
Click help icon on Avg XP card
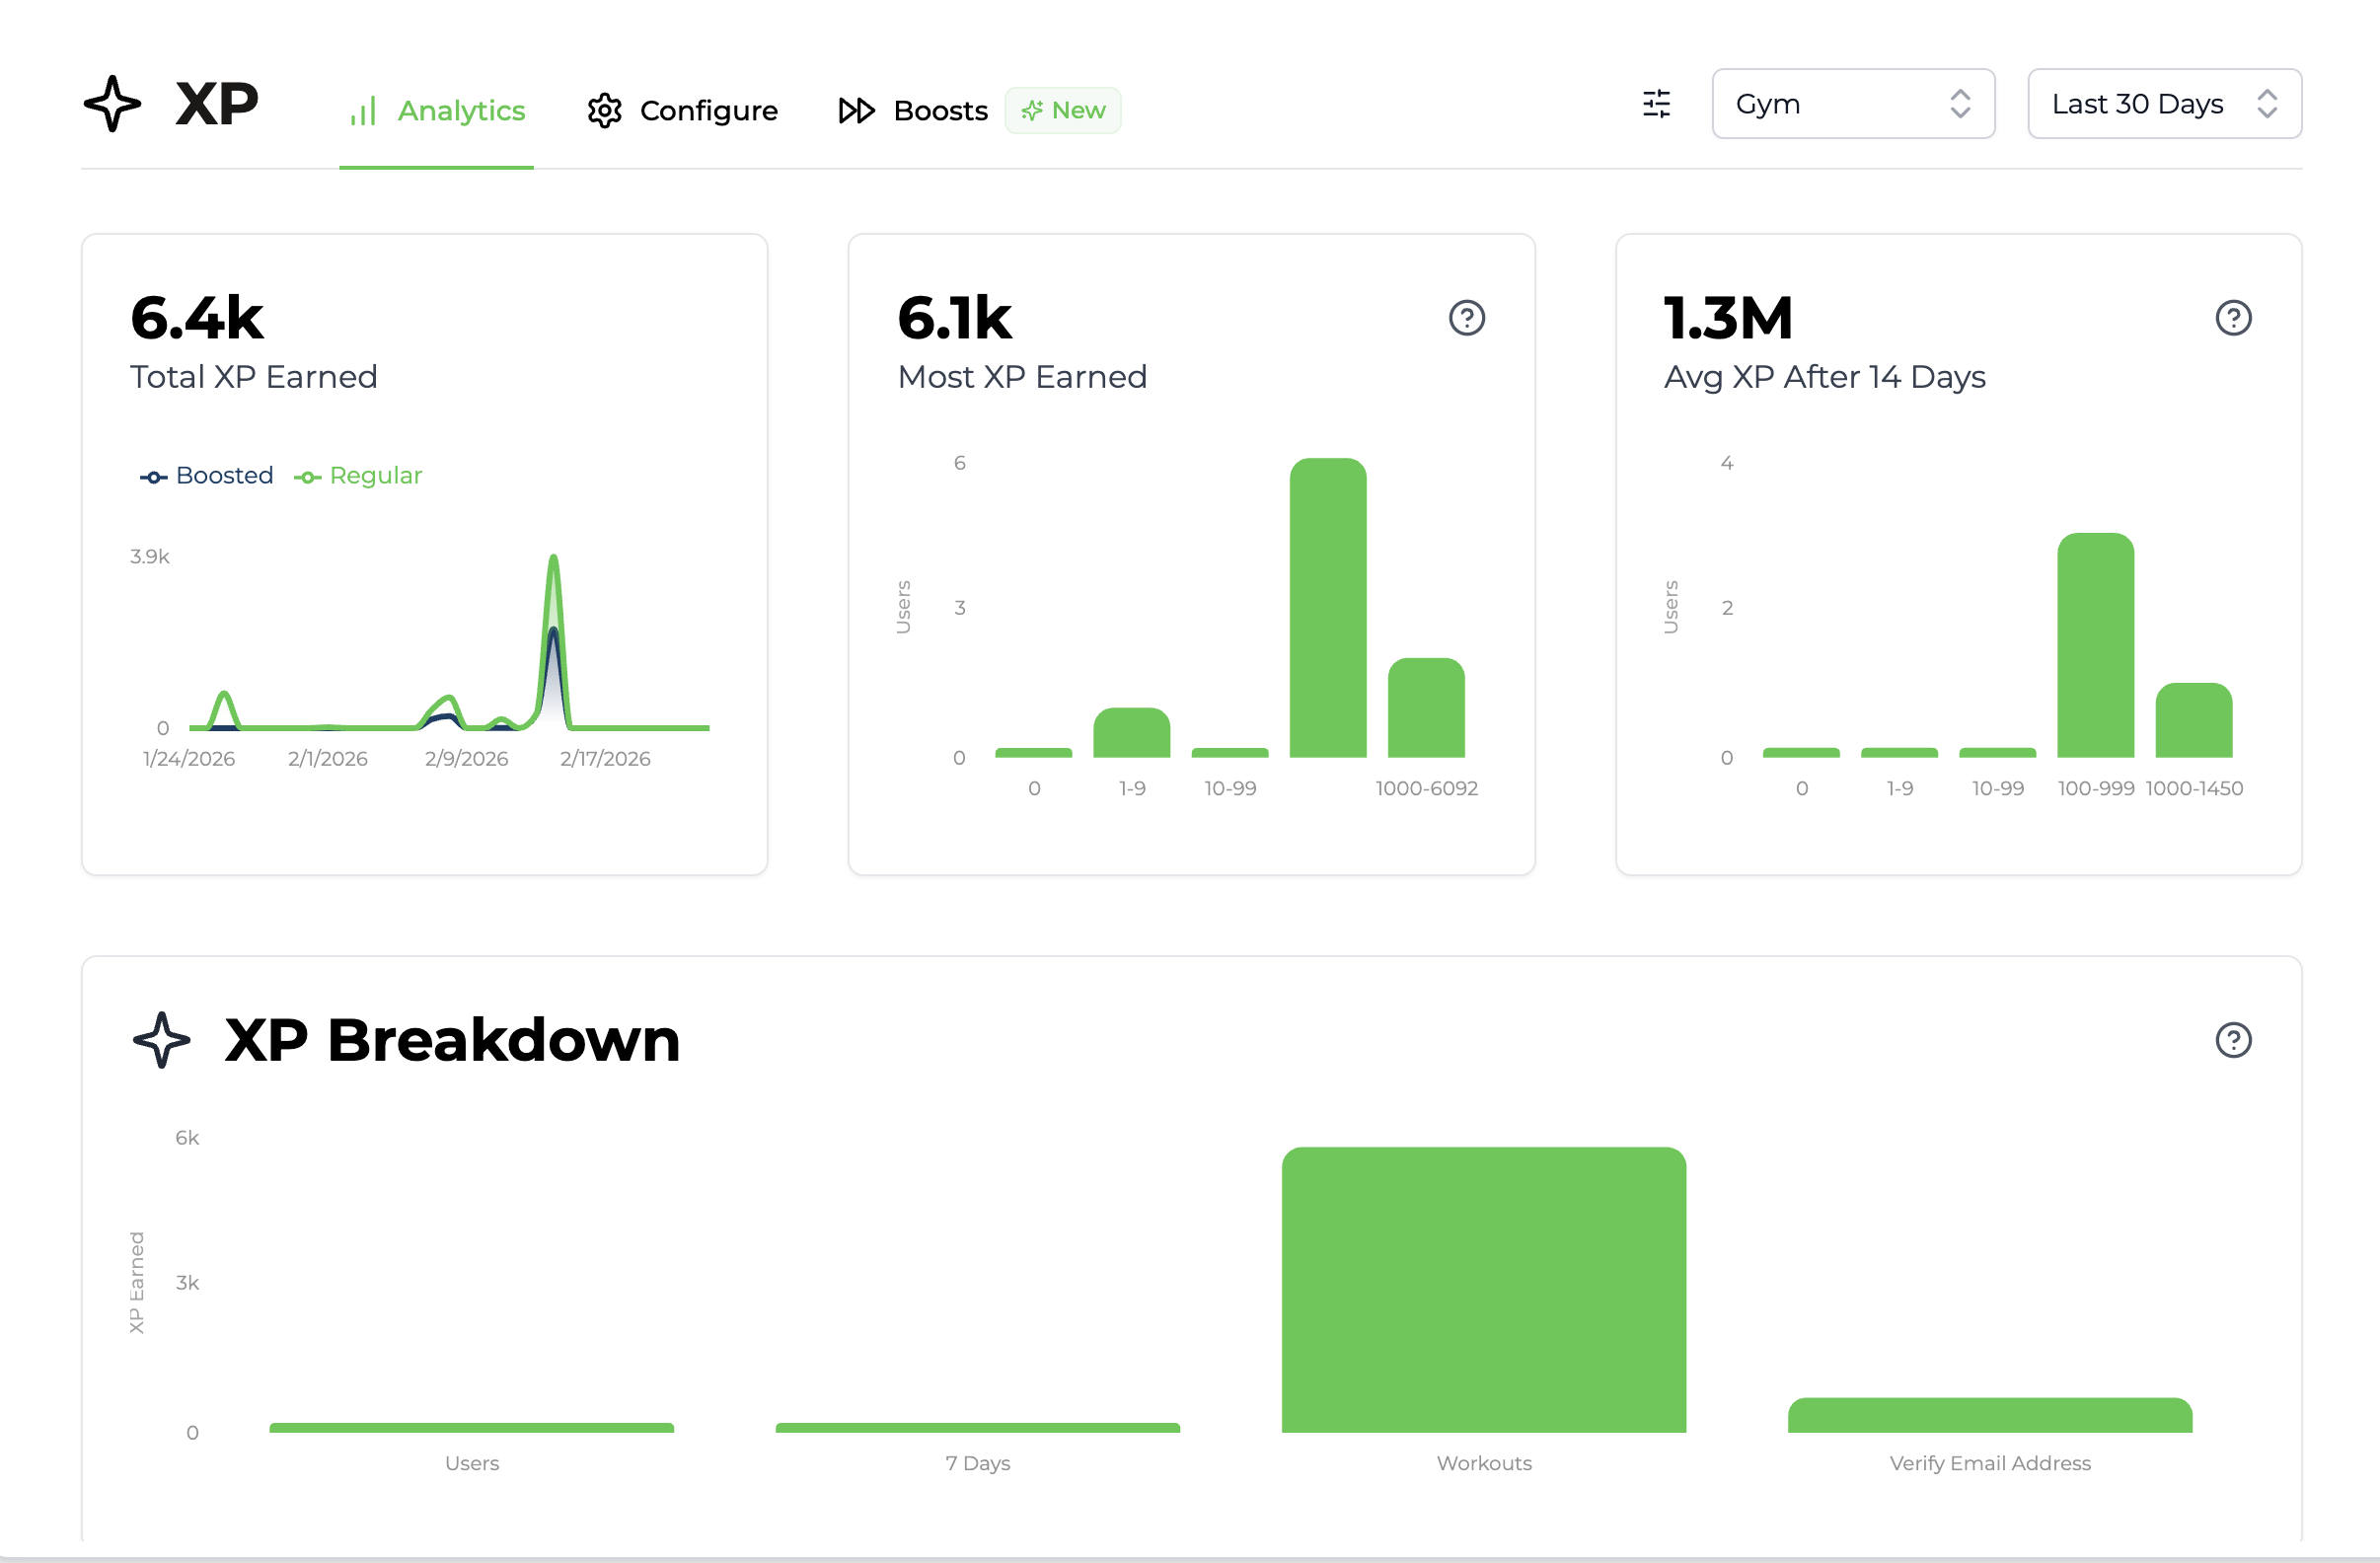tap(2232, 318)
